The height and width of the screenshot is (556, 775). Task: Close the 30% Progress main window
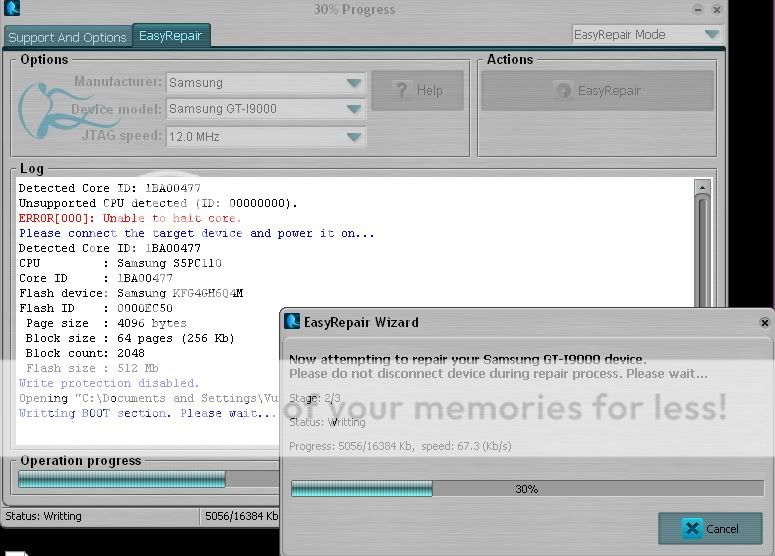(x=716, y=9)
